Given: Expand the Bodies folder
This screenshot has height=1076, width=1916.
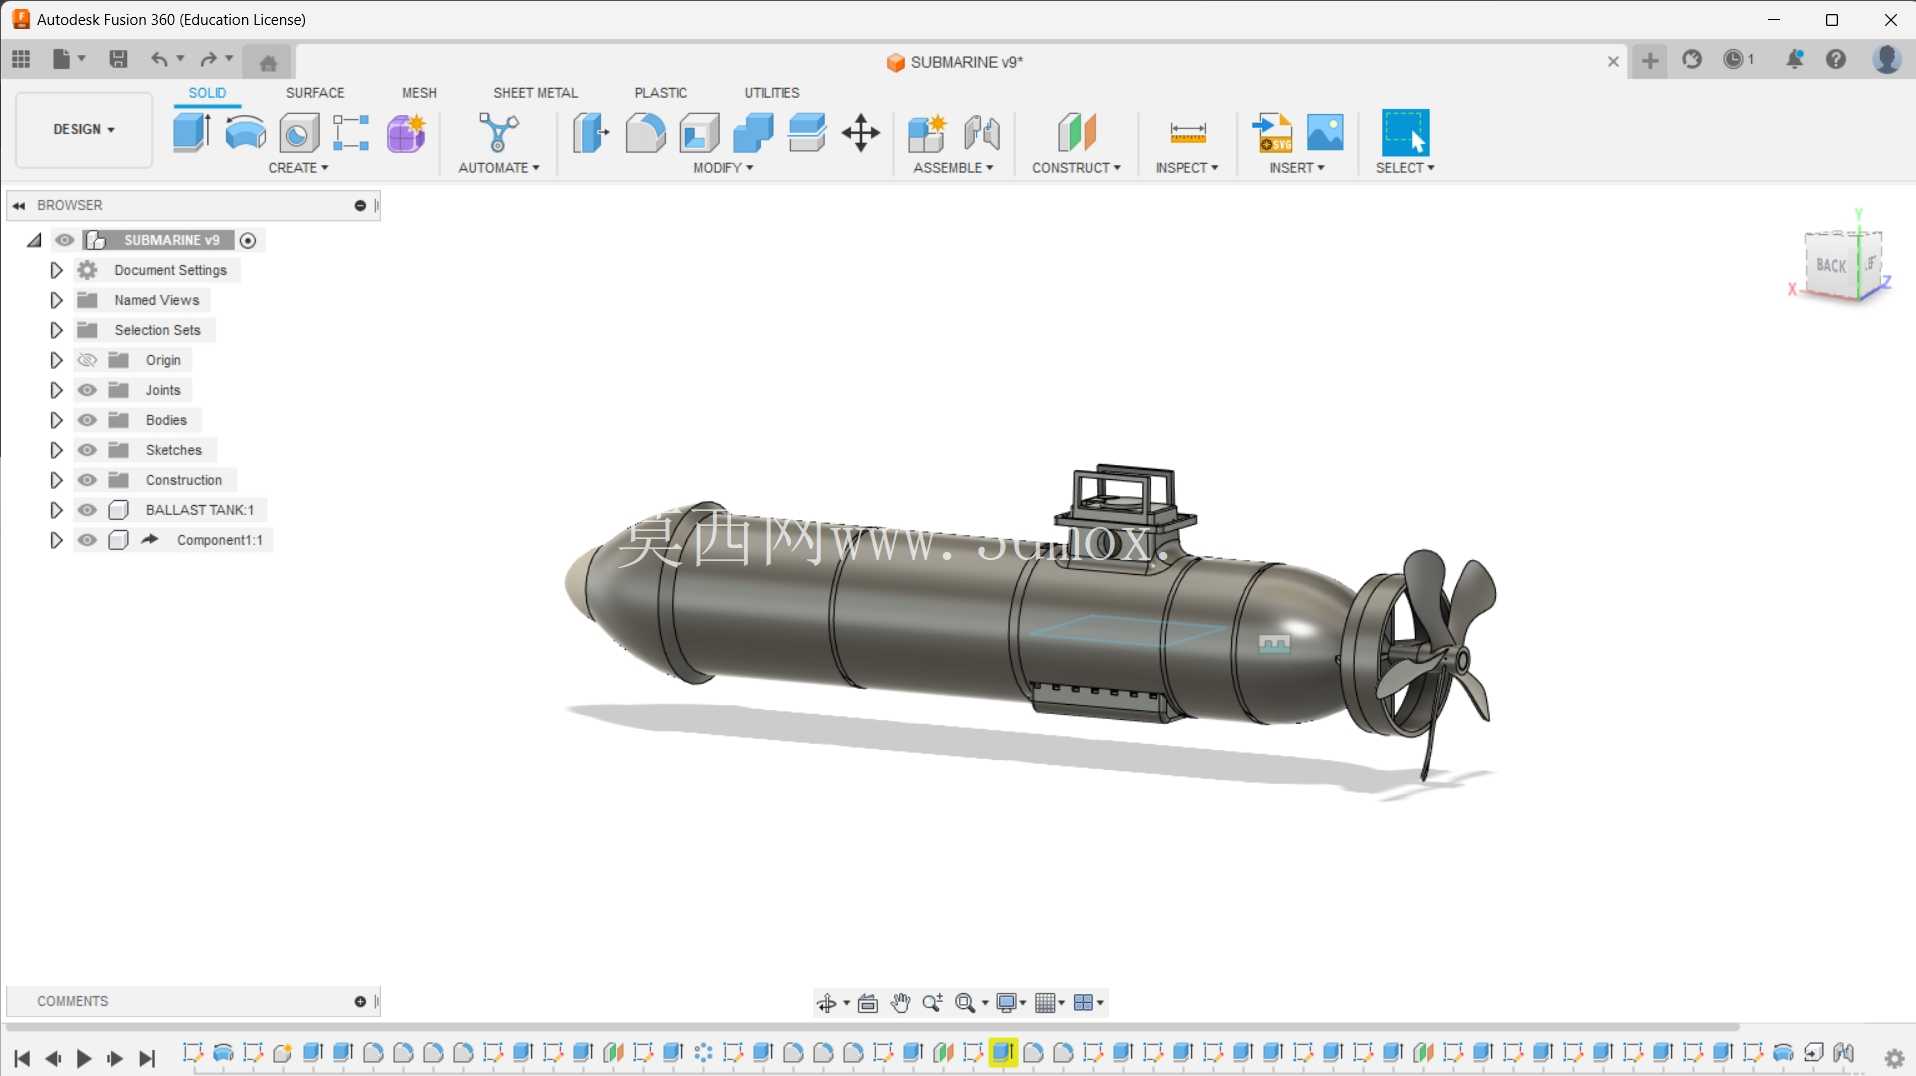Looking at the screenshot, I should coord(56,420).
